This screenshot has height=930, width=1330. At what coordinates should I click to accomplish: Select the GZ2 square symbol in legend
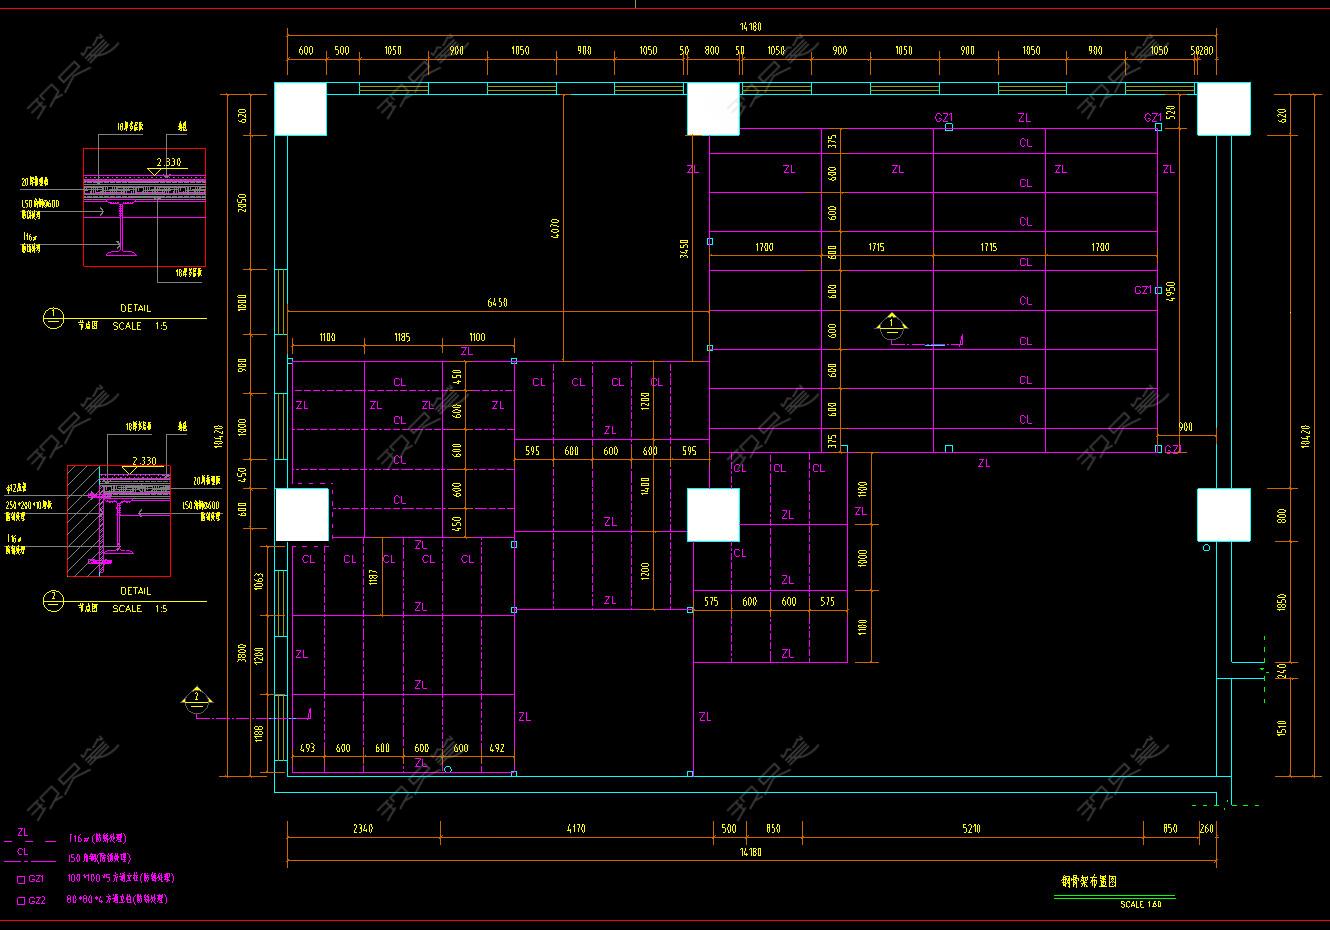[20, 900]
